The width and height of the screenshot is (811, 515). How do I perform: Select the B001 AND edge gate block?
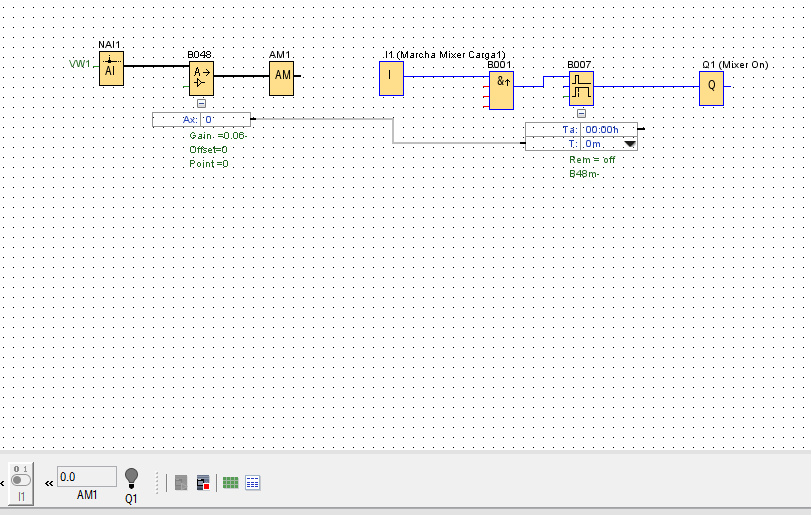[x=502, y=90]
